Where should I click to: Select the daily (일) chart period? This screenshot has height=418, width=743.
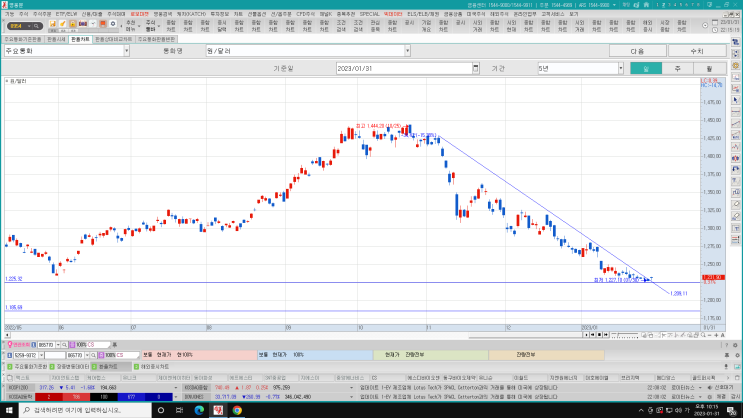(x=646, y=69)
